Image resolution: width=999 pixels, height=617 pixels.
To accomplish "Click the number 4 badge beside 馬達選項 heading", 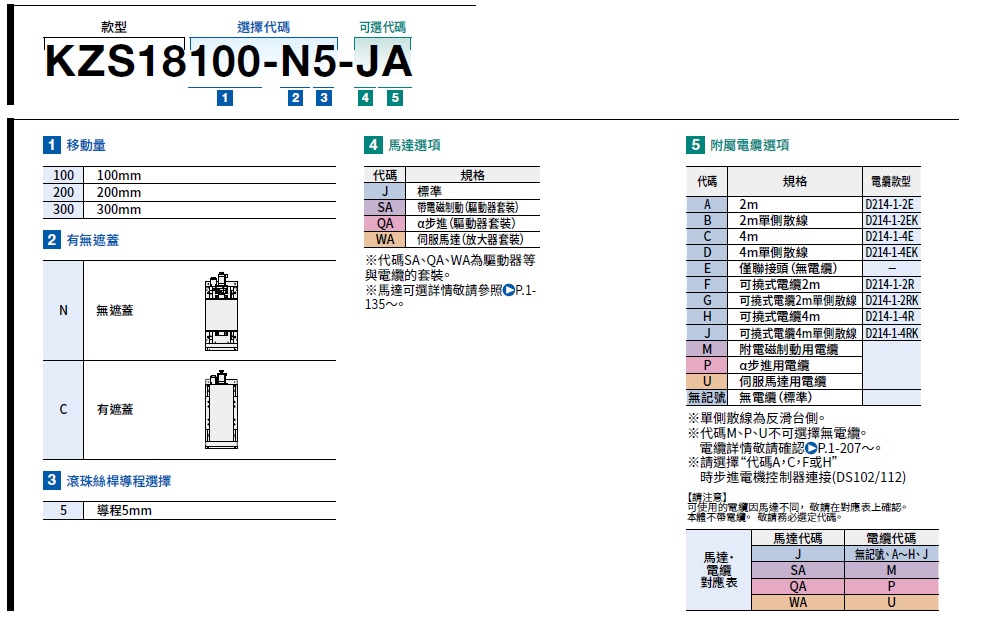I will click(x=372, y=146).
